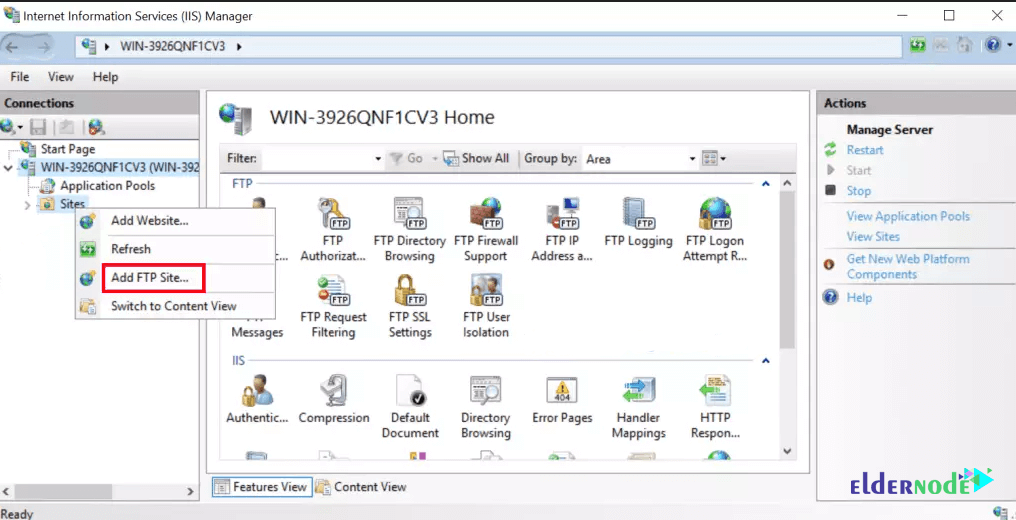The image size is (1016, 520).
Task: Click View Application Pools link
Action: click(908, 216)
